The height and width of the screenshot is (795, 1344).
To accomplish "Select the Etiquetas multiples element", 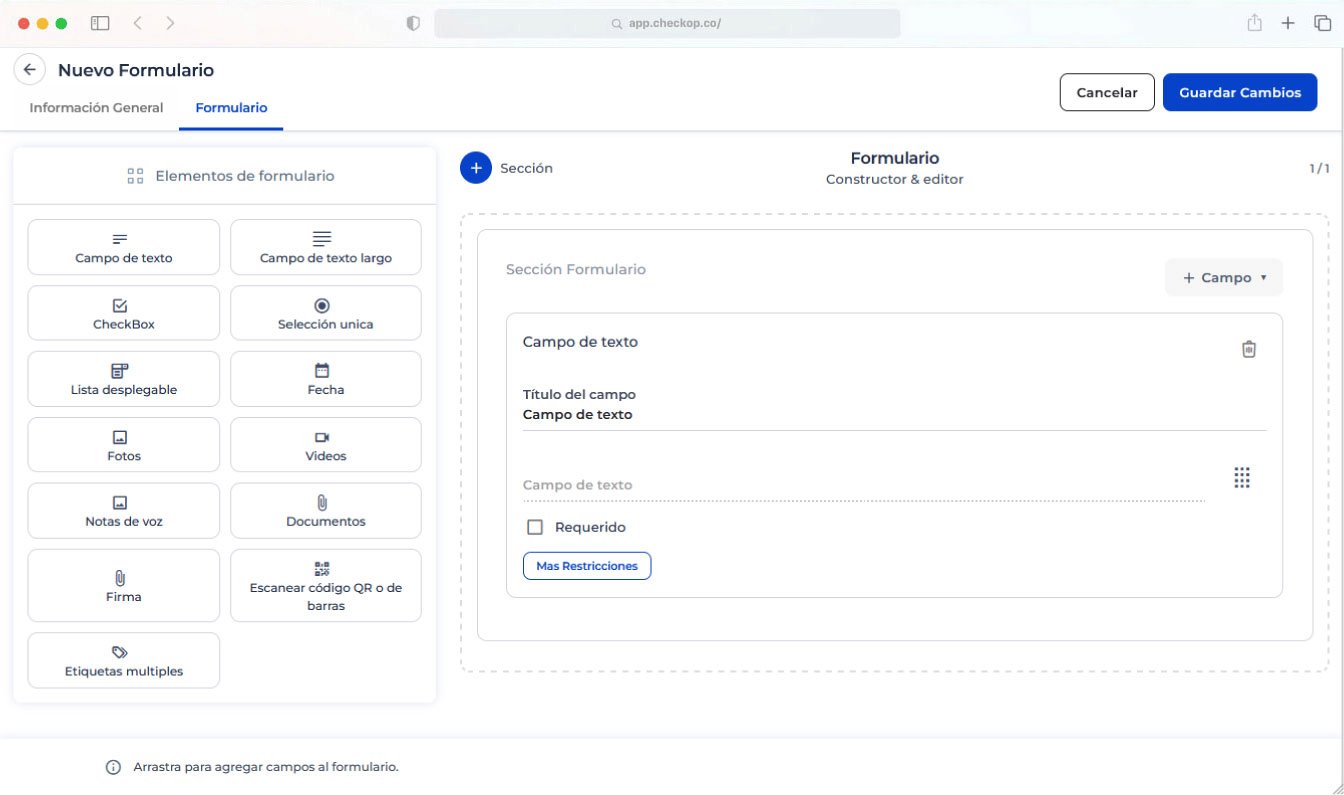I will click(x=123, y=660).
